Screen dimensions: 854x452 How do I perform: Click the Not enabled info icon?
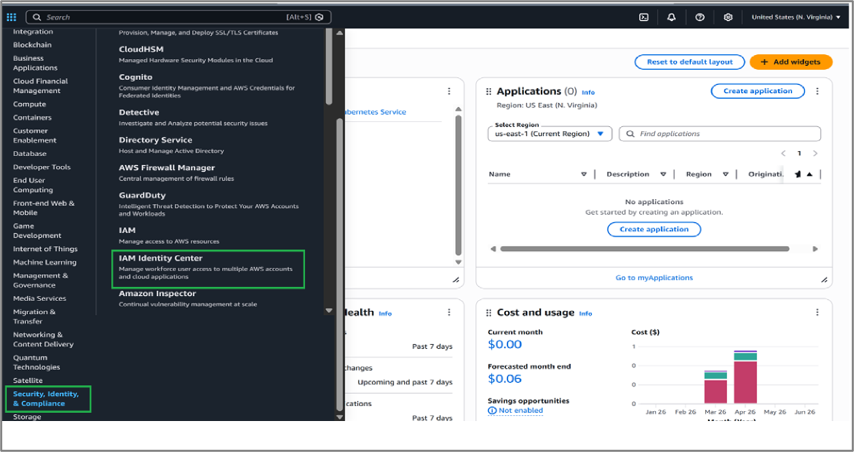tap(492, 411)
